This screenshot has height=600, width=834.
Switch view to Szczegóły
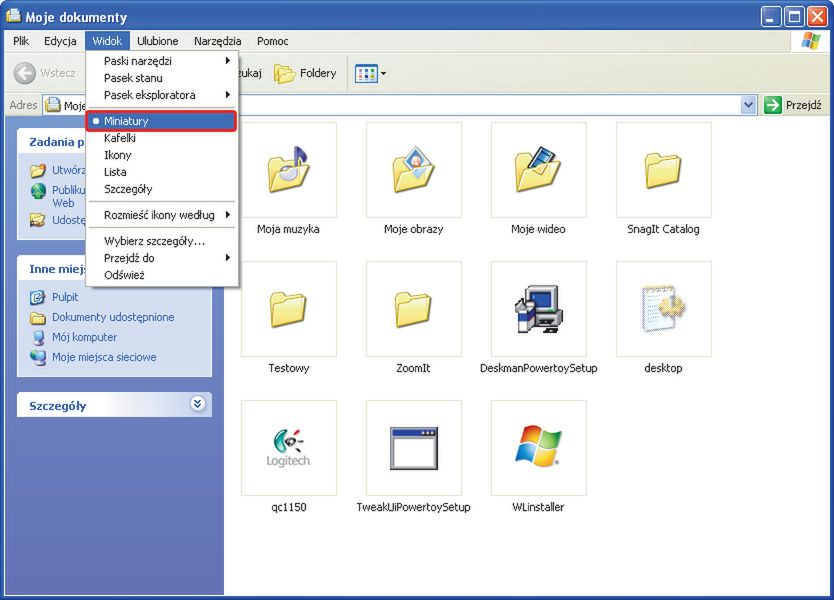128,189
